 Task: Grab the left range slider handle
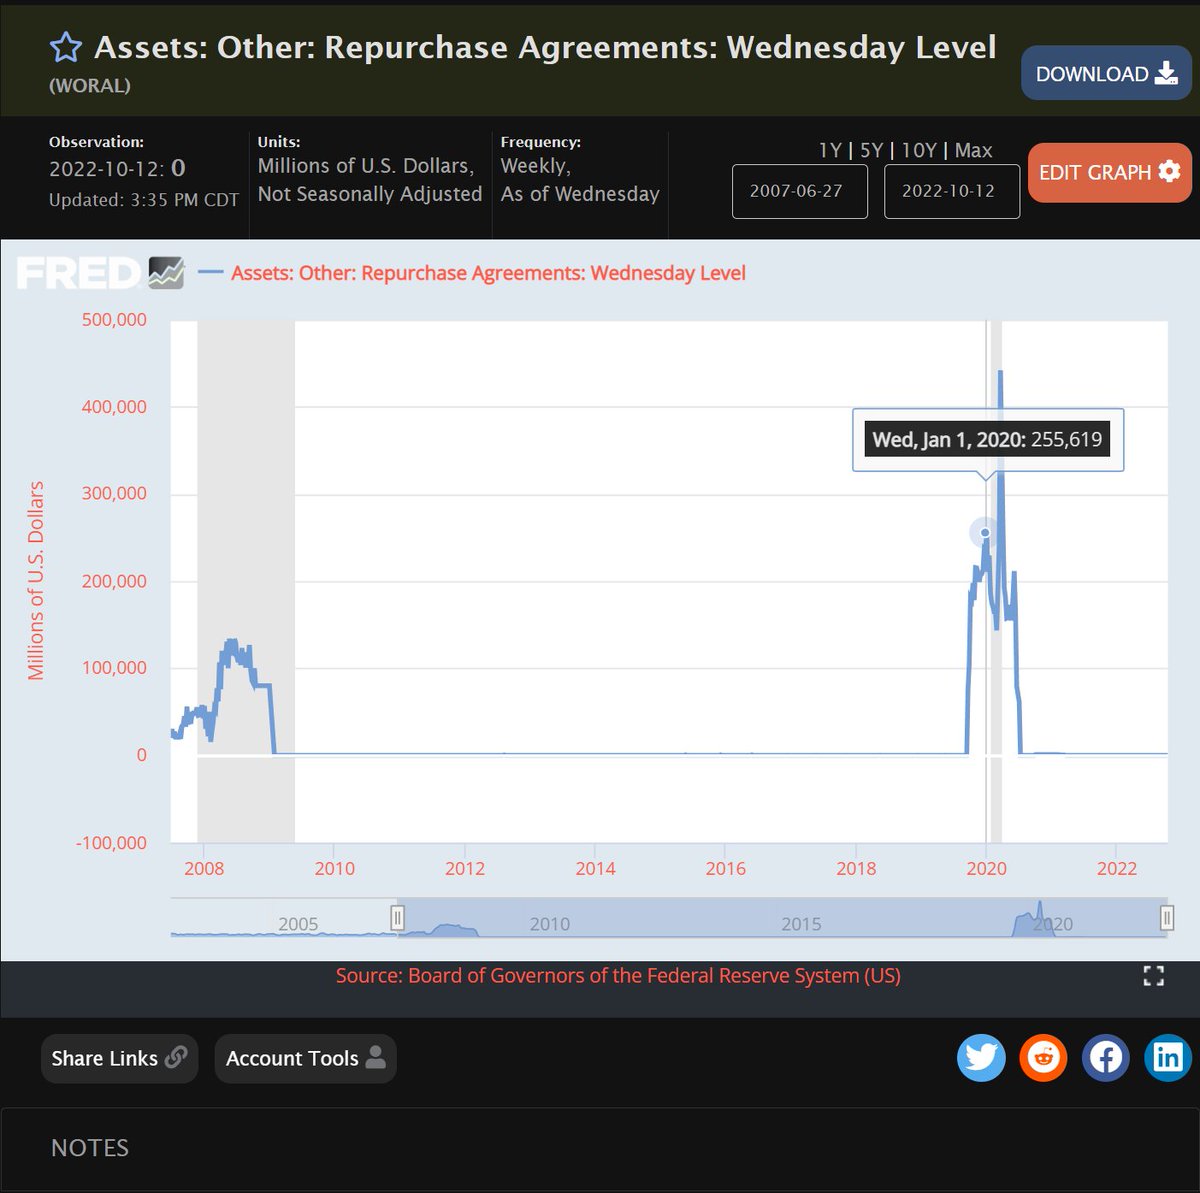pyautogui.click(x=397, y=917)
